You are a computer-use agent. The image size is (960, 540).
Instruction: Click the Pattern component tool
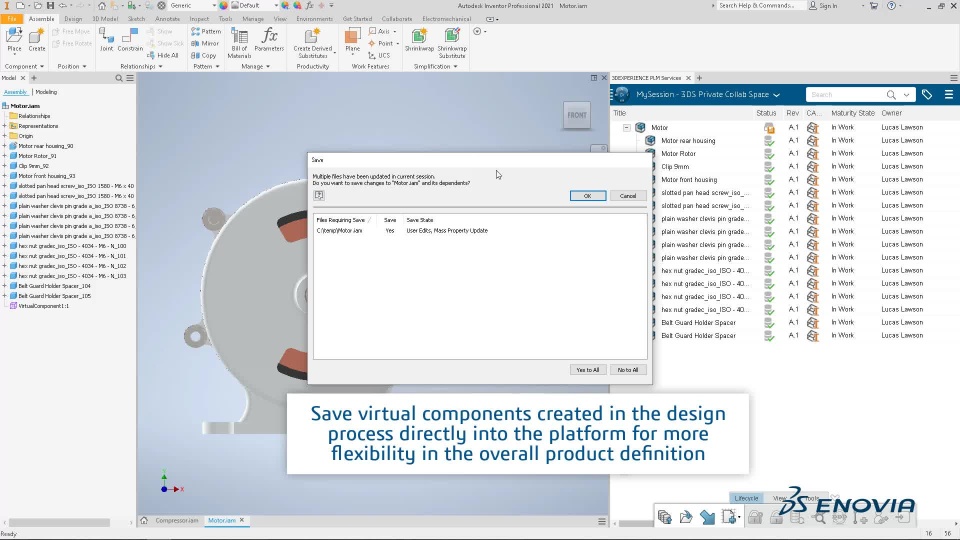point(206,31)
